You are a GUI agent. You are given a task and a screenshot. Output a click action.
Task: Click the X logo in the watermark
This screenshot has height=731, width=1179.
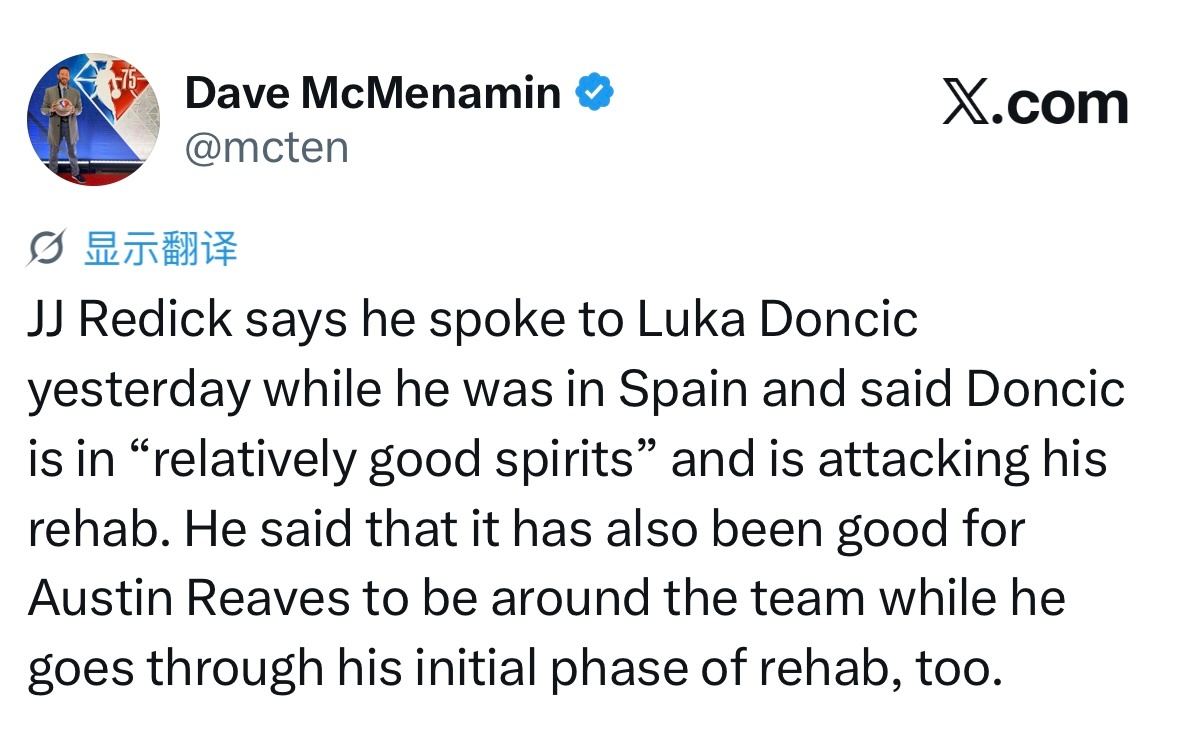pyautogui.click(x=966, y=102)
